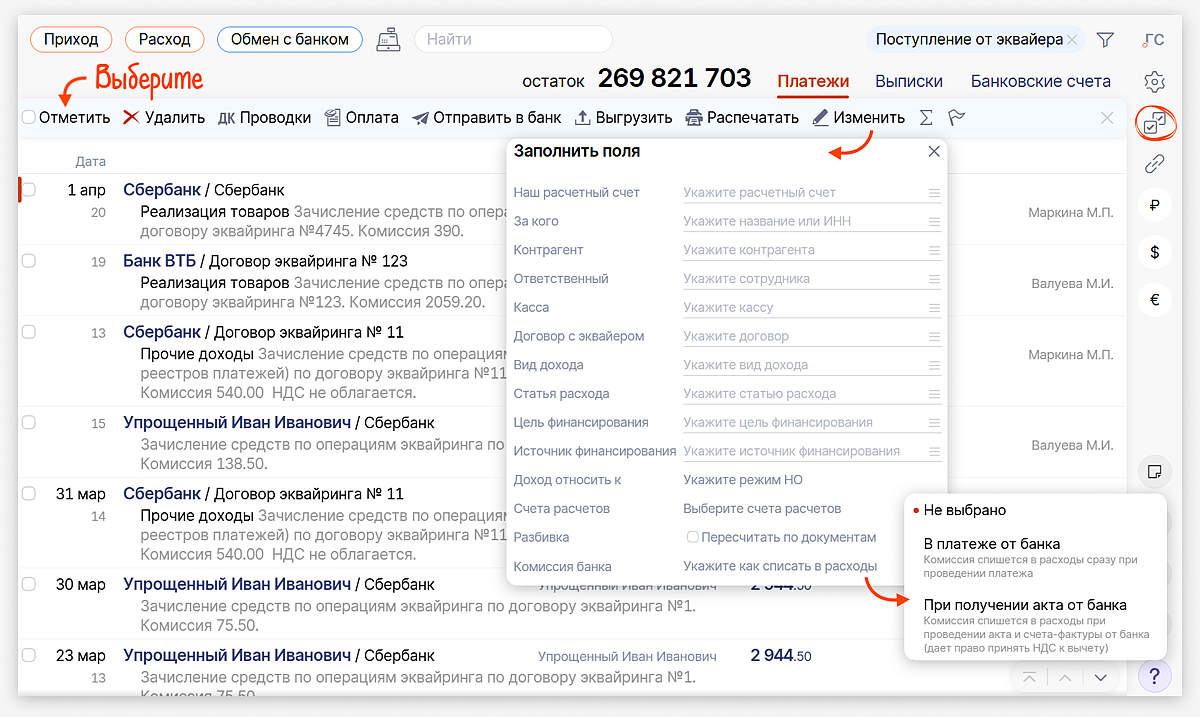Open the Касса field list menu

[934, 308]
